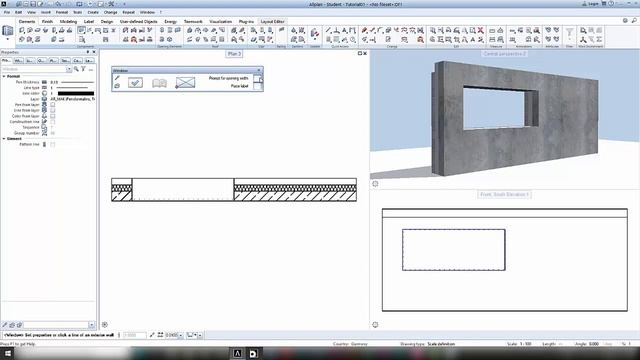Click the filter funnel icon in Properties palette

[83, 69]
